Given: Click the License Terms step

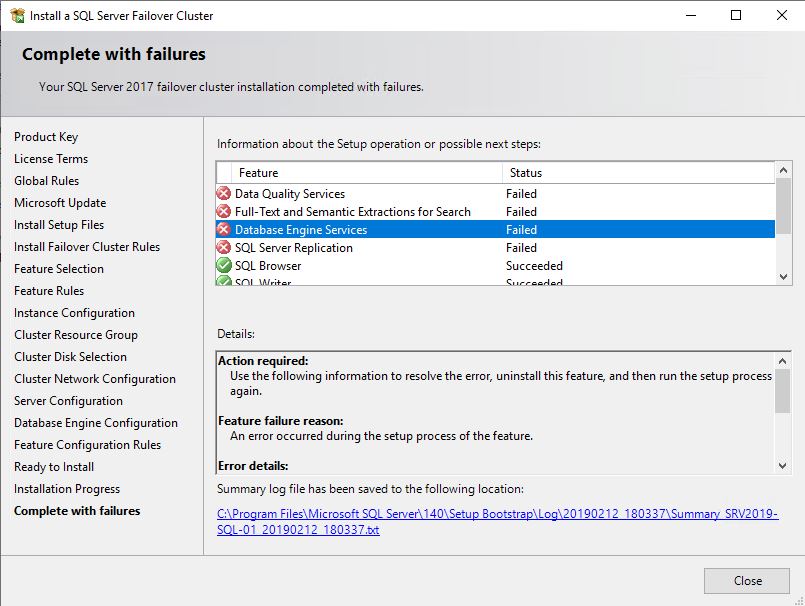Looking at the screenshot, I should [51, 159].
